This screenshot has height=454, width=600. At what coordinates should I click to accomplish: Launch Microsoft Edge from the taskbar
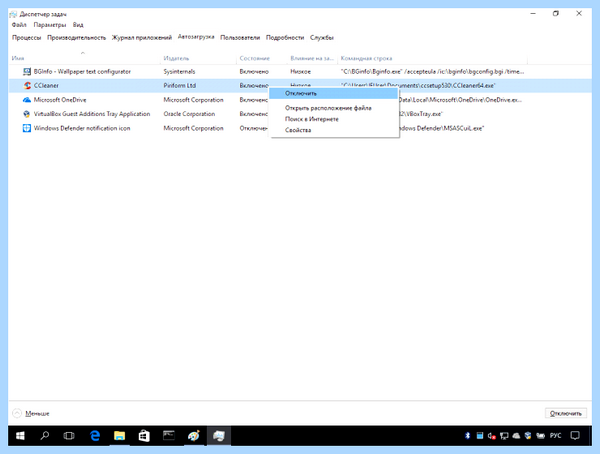[95, 436]
